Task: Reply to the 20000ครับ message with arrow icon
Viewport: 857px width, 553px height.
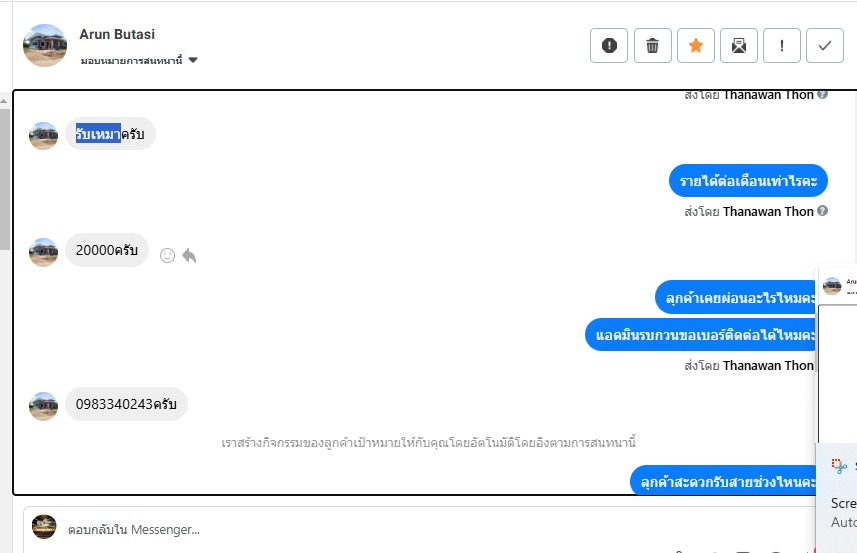Action: 189,255
